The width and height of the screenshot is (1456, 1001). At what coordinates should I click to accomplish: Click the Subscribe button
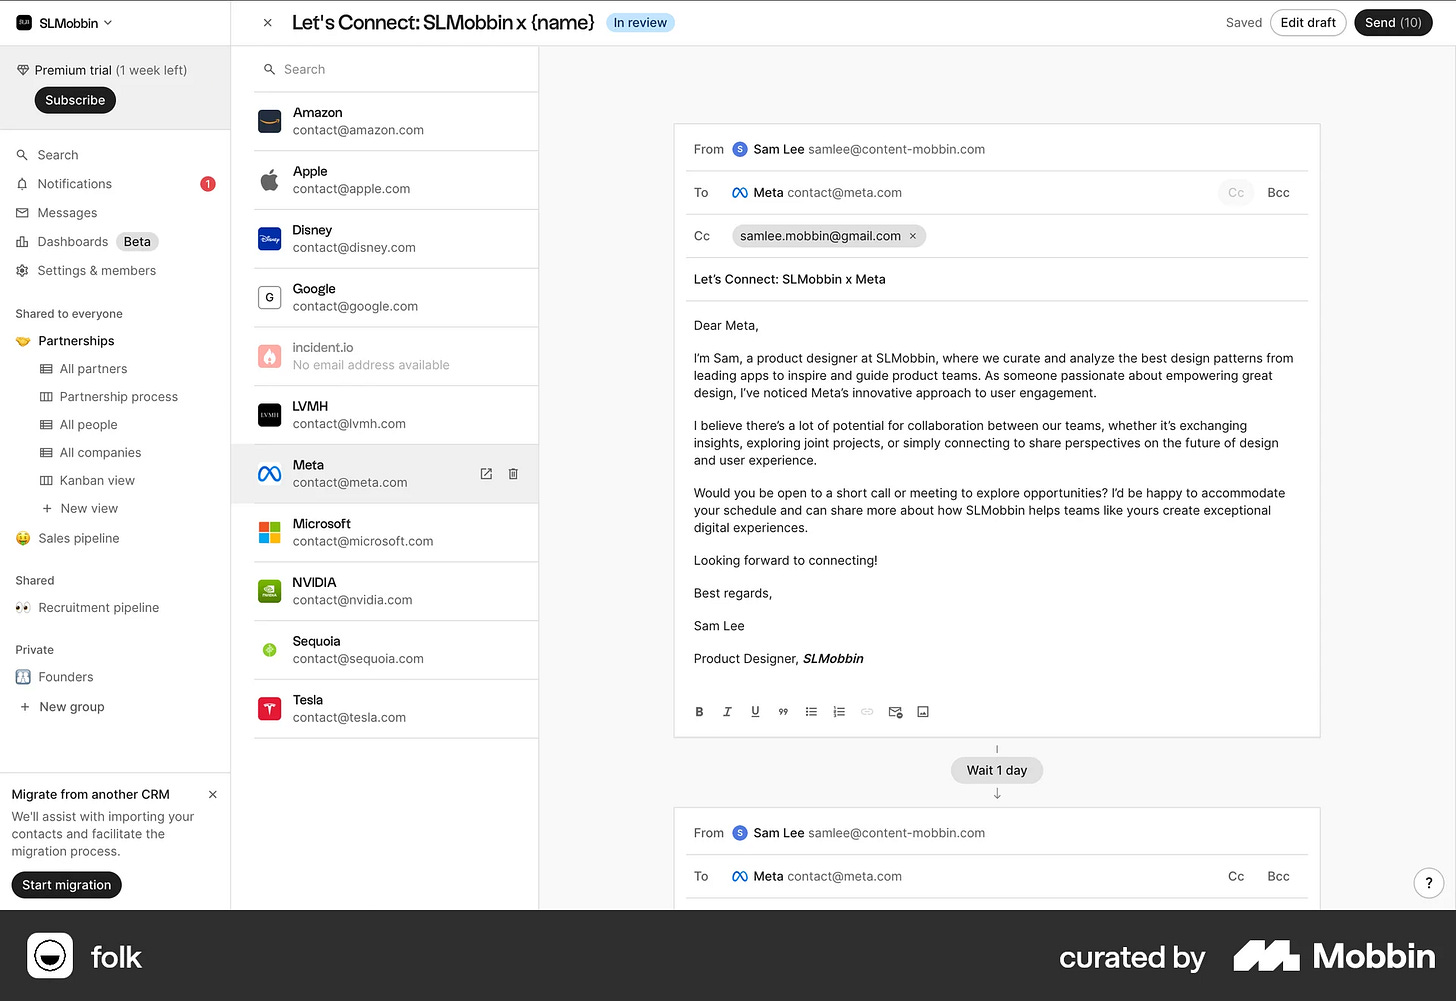click(x=75, y=100)
